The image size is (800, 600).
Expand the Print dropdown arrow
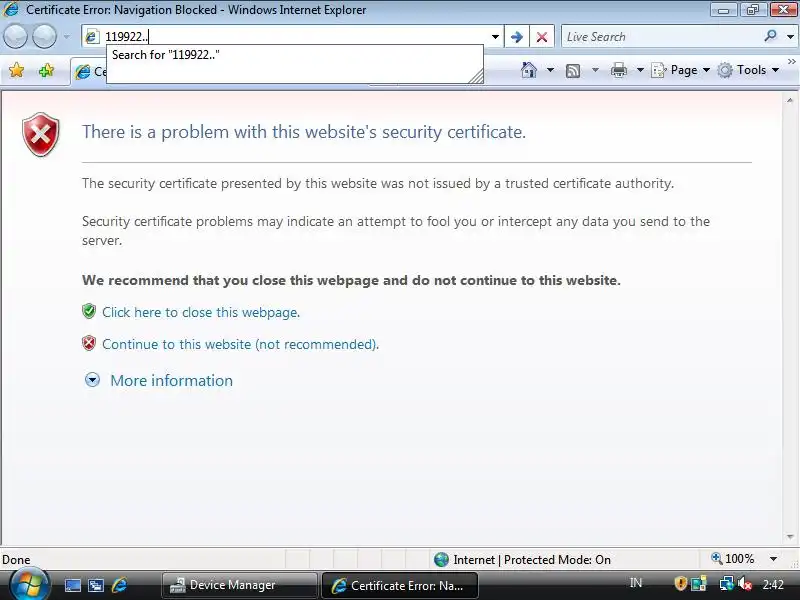(x=640, y=70)
